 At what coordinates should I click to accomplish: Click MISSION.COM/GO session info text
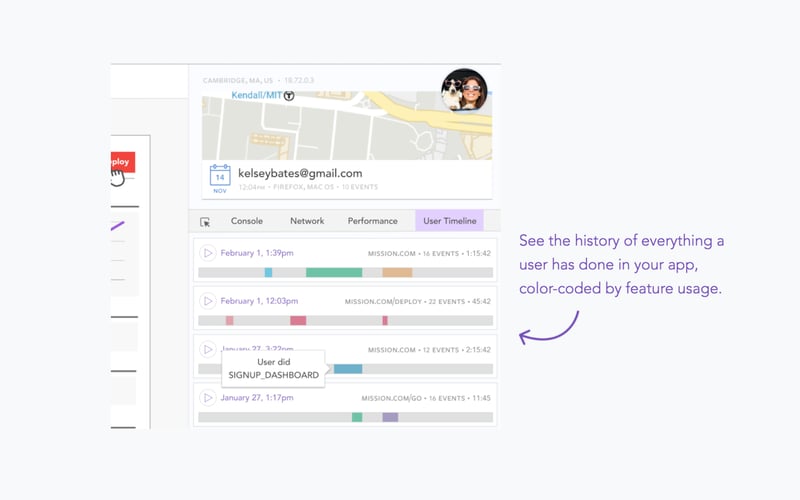point(426,398)
